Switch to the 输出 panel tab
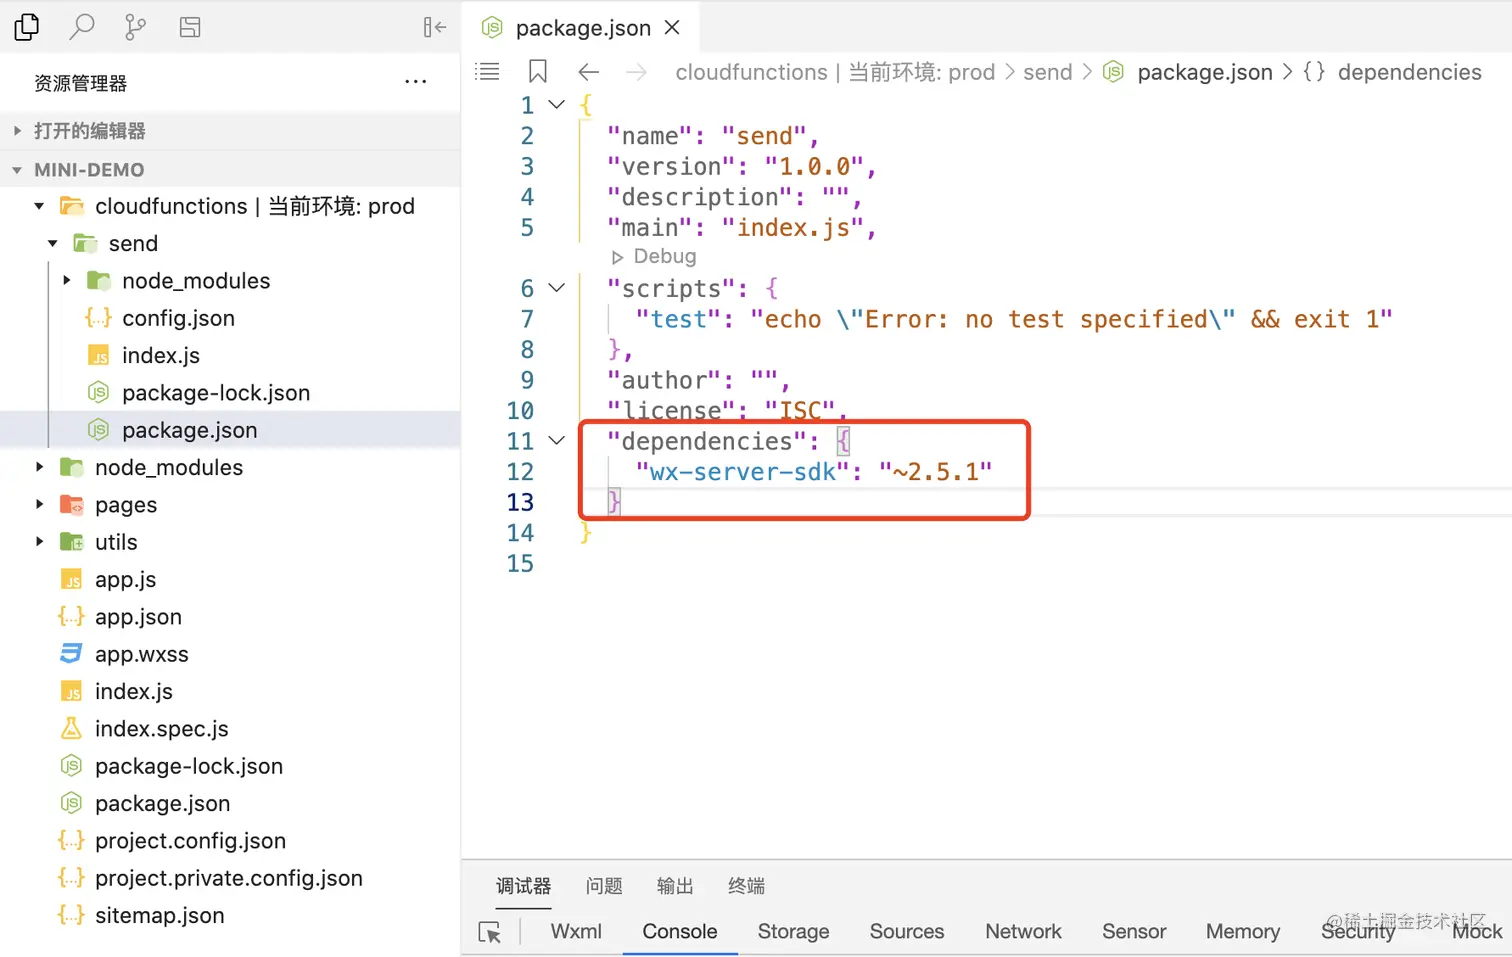 click(x=675, y=886)
